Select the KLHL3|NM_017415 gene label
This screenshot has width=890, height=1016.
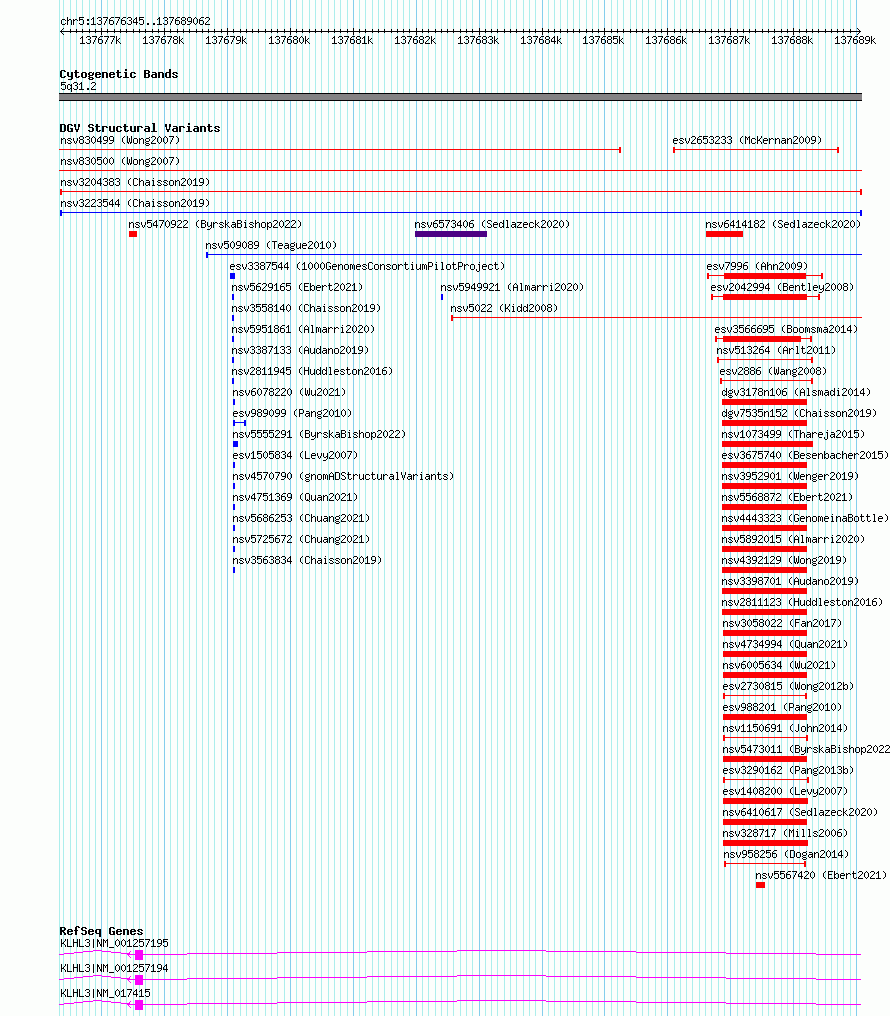click(105, 993)
